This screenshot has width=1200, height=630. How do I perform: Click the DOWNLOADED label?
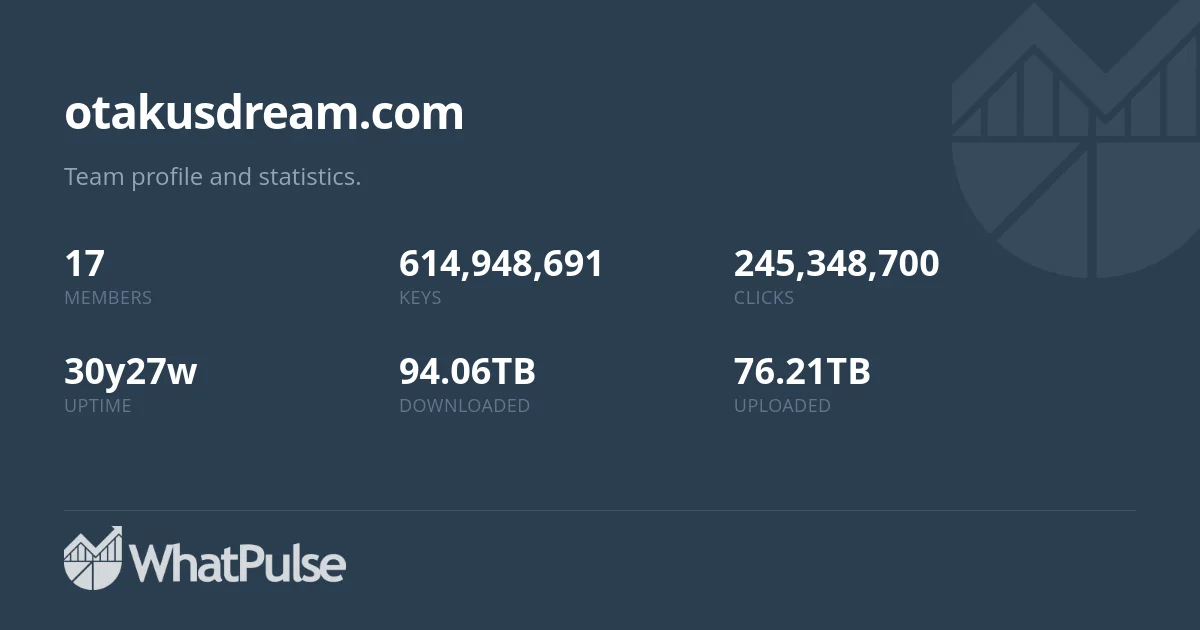pyautogui.click(x=464, y=406)
